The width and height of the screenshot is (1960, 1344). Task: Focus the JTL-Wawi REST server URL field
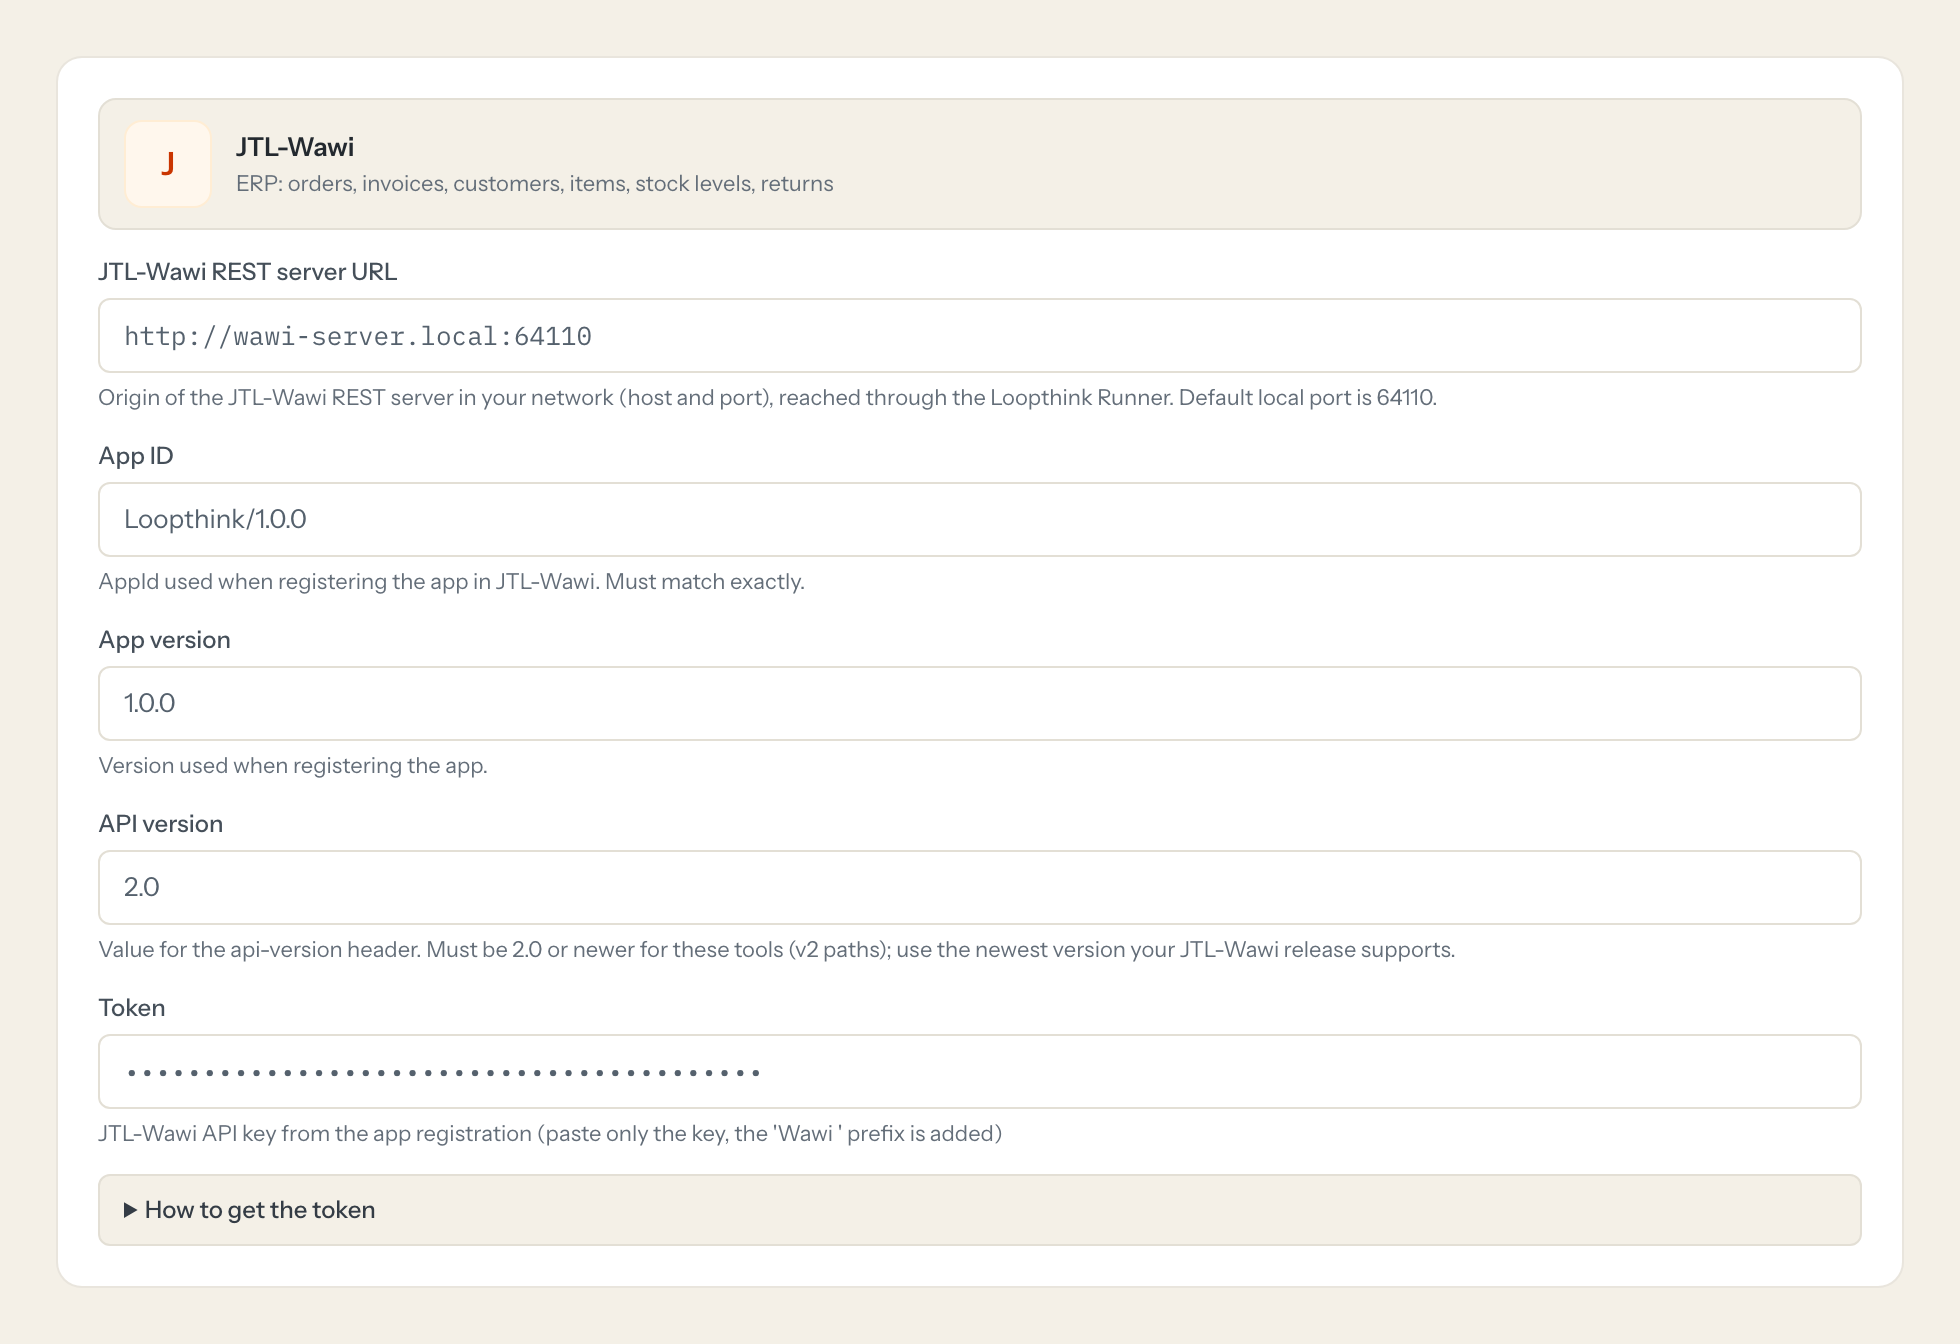click(979, 336)
